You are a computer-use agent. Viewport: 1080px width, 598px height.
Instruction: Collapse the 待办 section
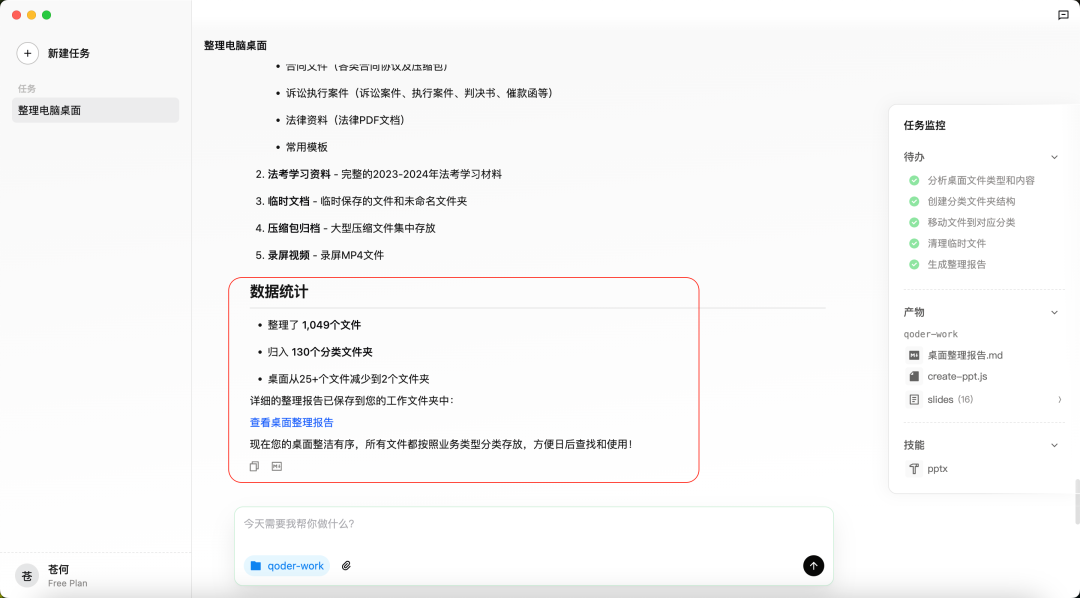(1054, 156)
